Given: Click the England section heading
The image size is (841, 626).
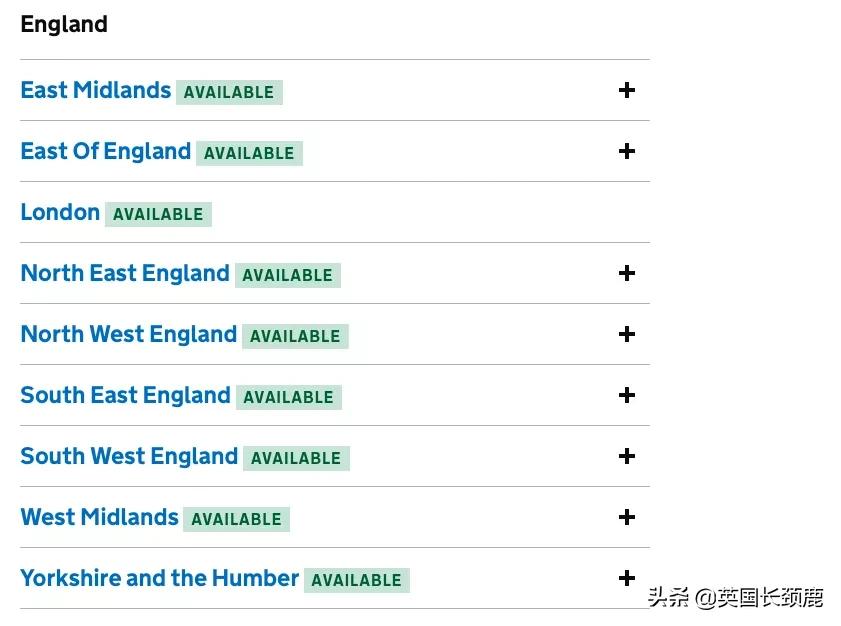Looking at the screenshot, I should [x=64, y=24].
